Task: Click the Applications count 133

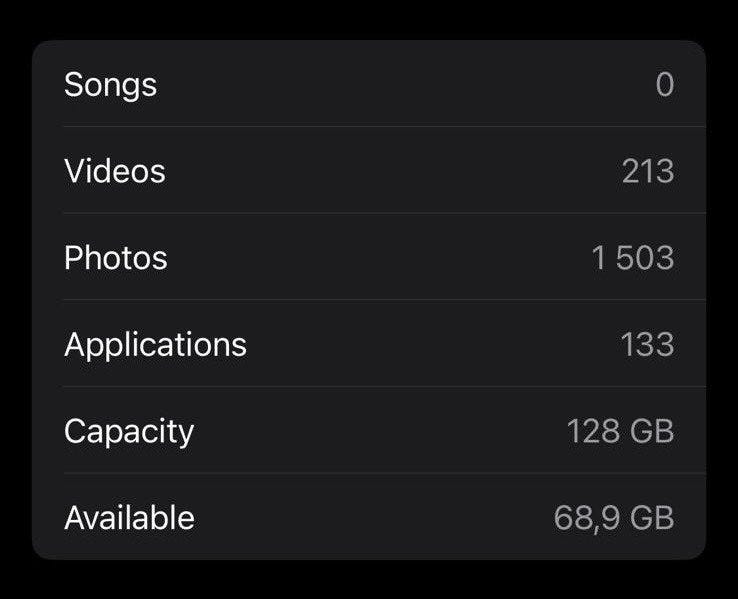Action: pyautogui.click(x=647, y=345)
